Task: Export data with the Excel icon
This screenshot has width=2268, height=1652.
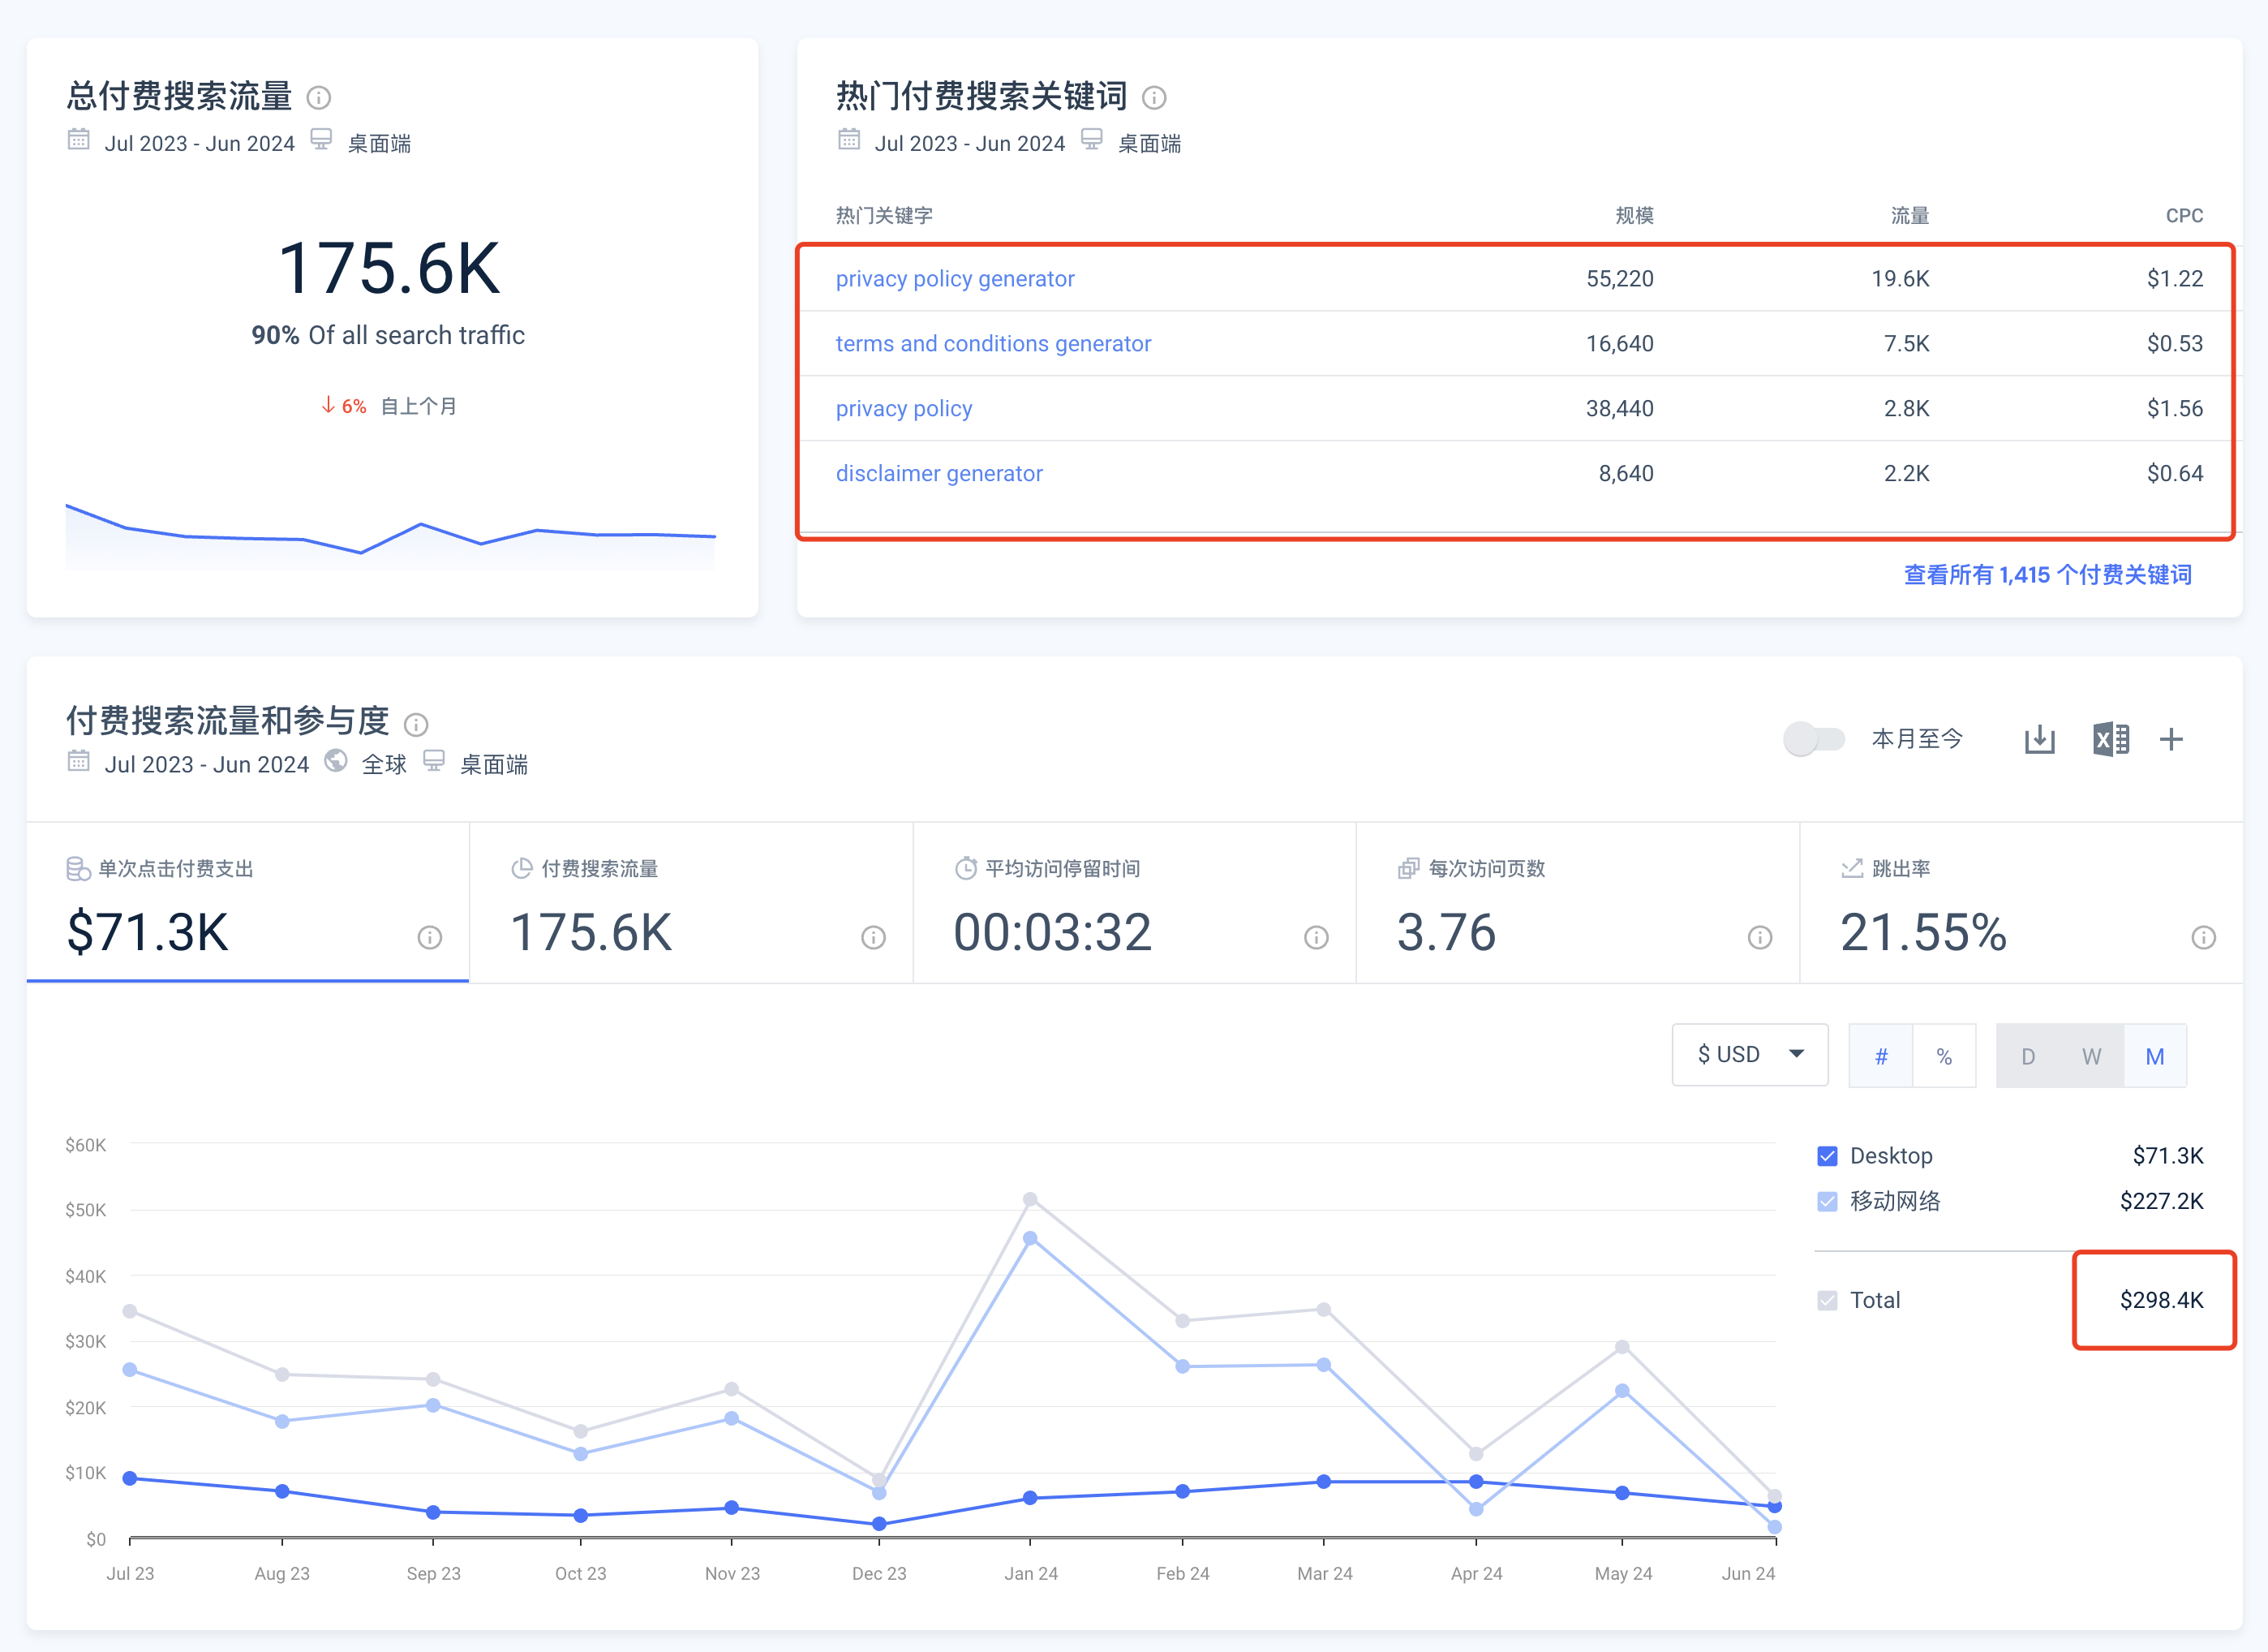Action: coord(2110,740)
